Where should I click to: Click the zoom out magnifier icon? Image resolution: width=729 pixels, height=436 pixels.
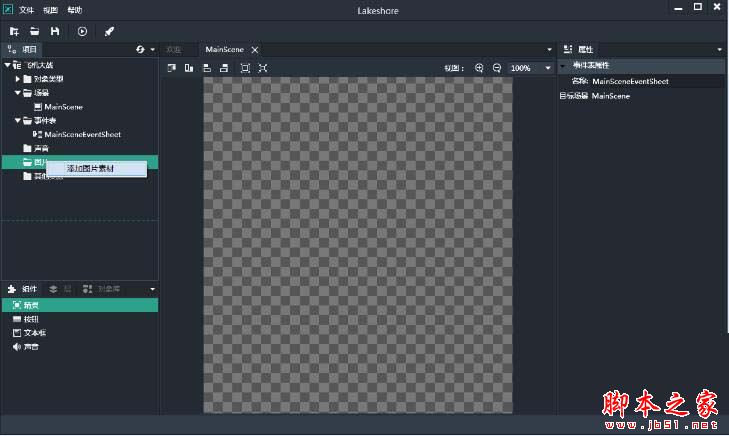(497, 68)
